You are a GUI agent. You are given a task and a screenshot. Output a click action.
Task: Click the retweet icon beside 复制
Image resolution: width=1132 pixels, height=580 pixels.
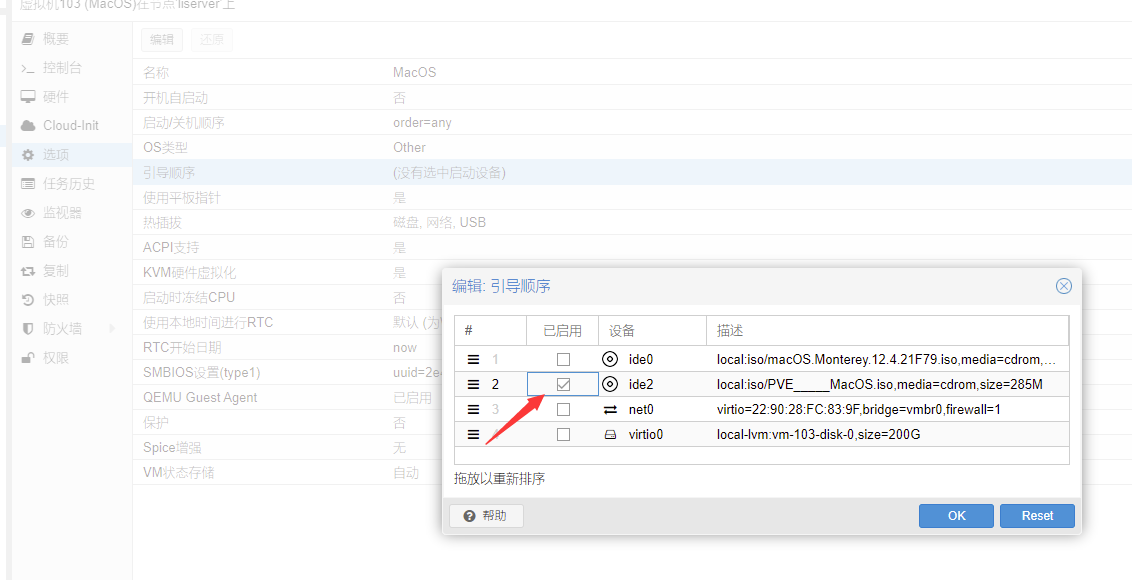[28, 271]
